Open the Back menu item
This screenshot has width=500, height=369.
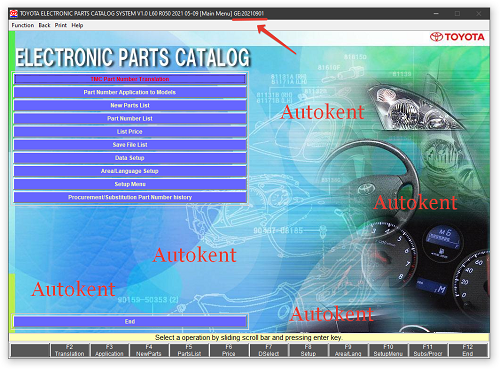click(44, 25)
